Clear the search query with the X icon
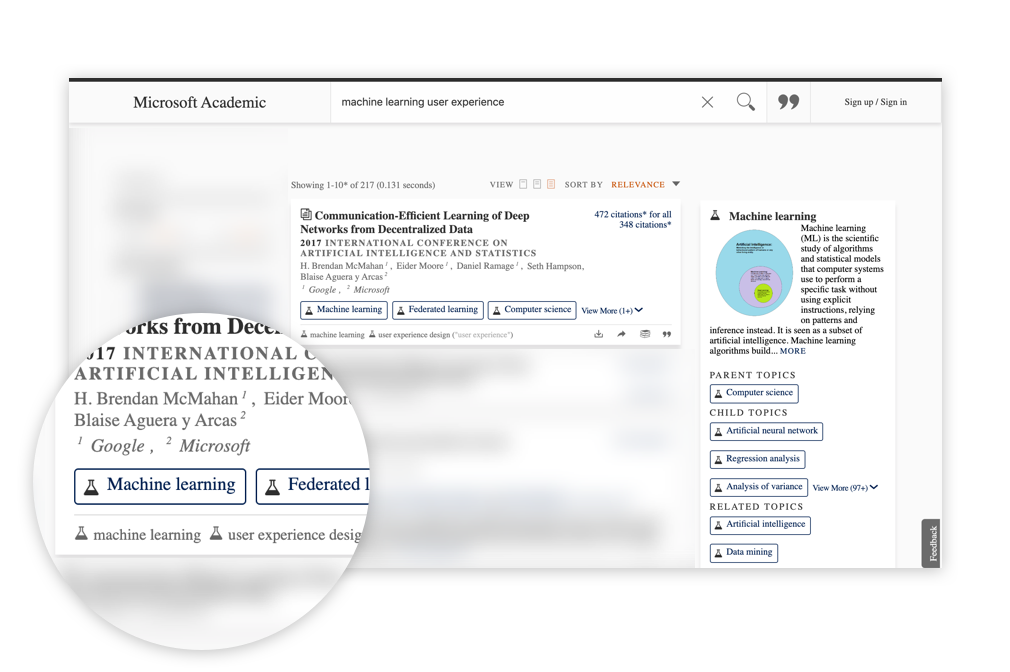Viewport: 1010px width, 672px height. click(707, 102)
